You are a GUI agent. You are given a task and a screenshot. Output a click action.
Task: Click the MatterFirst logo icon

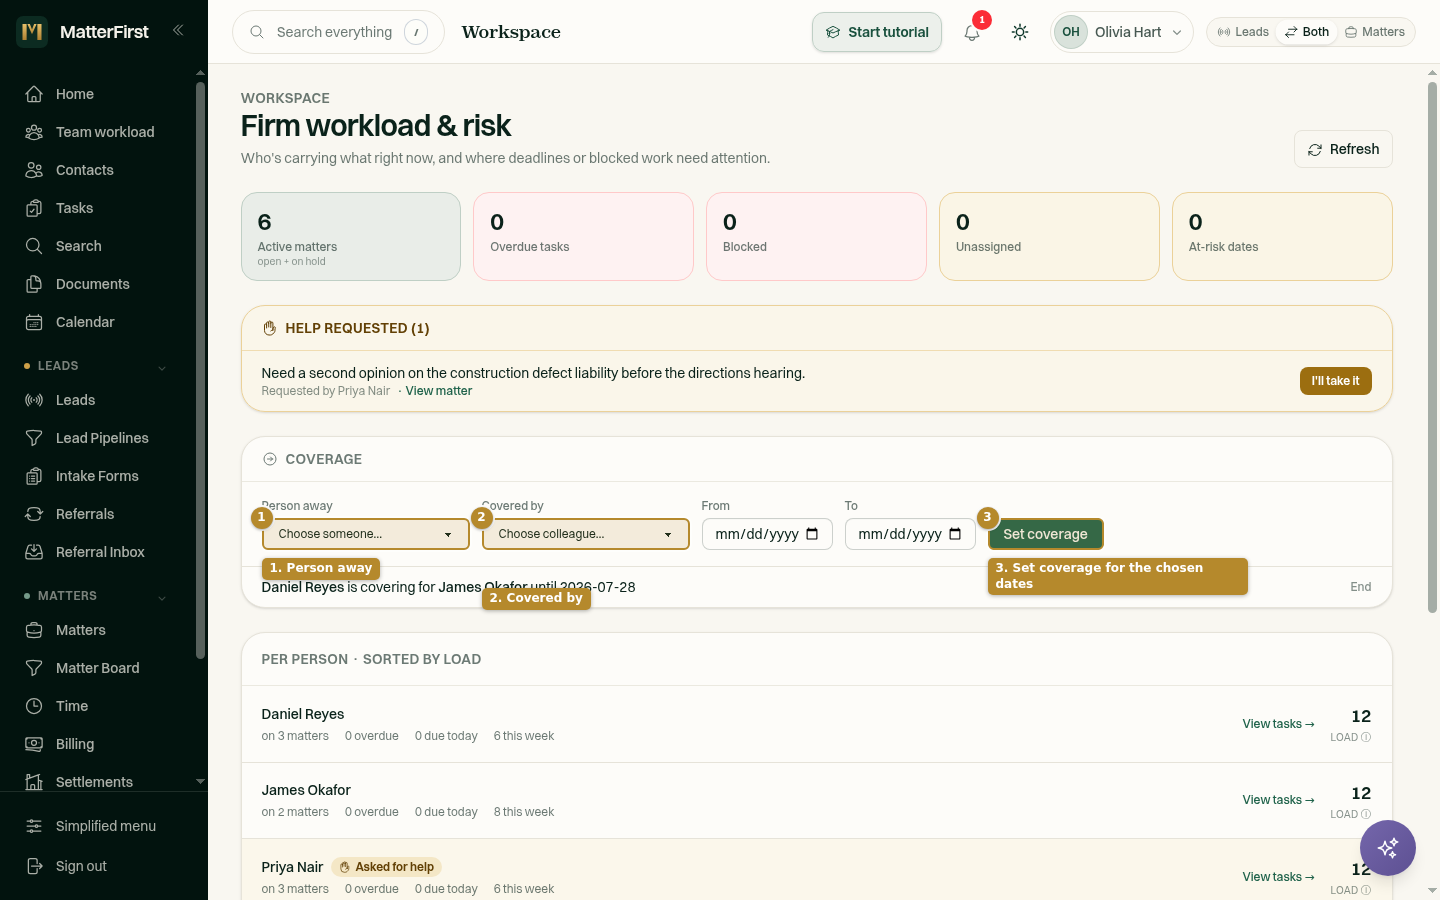(x=32, y=32)
